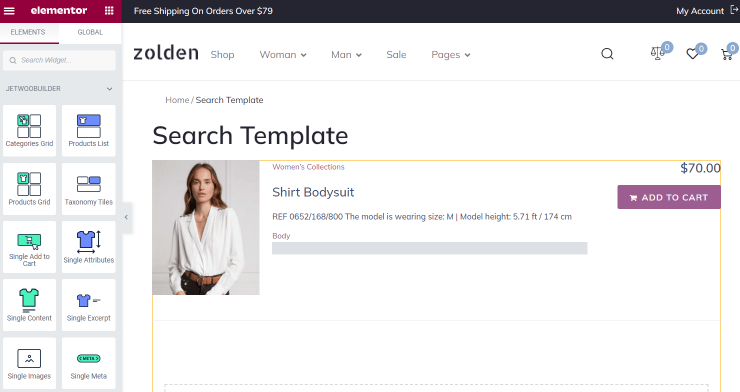Click the logout icon next to My Account

734,10
